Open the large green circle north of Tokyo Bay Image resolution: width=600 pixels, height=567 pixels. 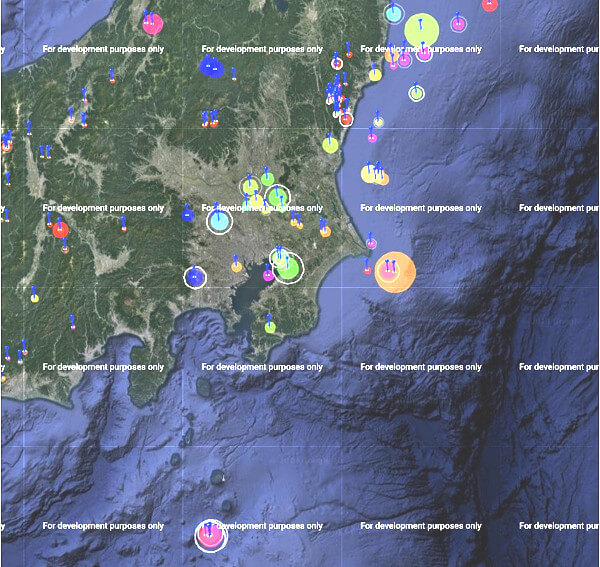pos(288,266)
